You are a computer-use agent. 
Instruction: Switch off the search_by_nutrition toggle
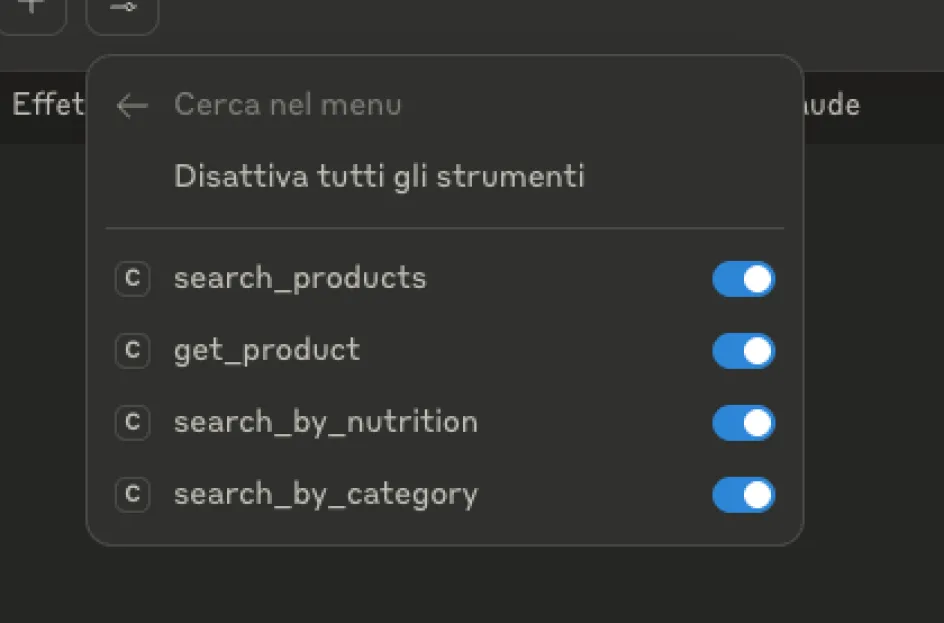743,423
